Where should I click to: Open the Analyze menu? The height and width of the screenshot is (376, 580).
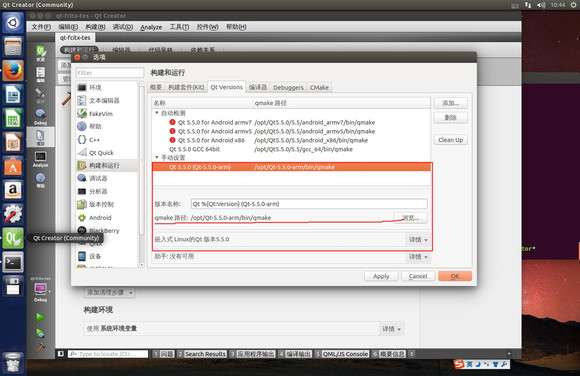151,27
